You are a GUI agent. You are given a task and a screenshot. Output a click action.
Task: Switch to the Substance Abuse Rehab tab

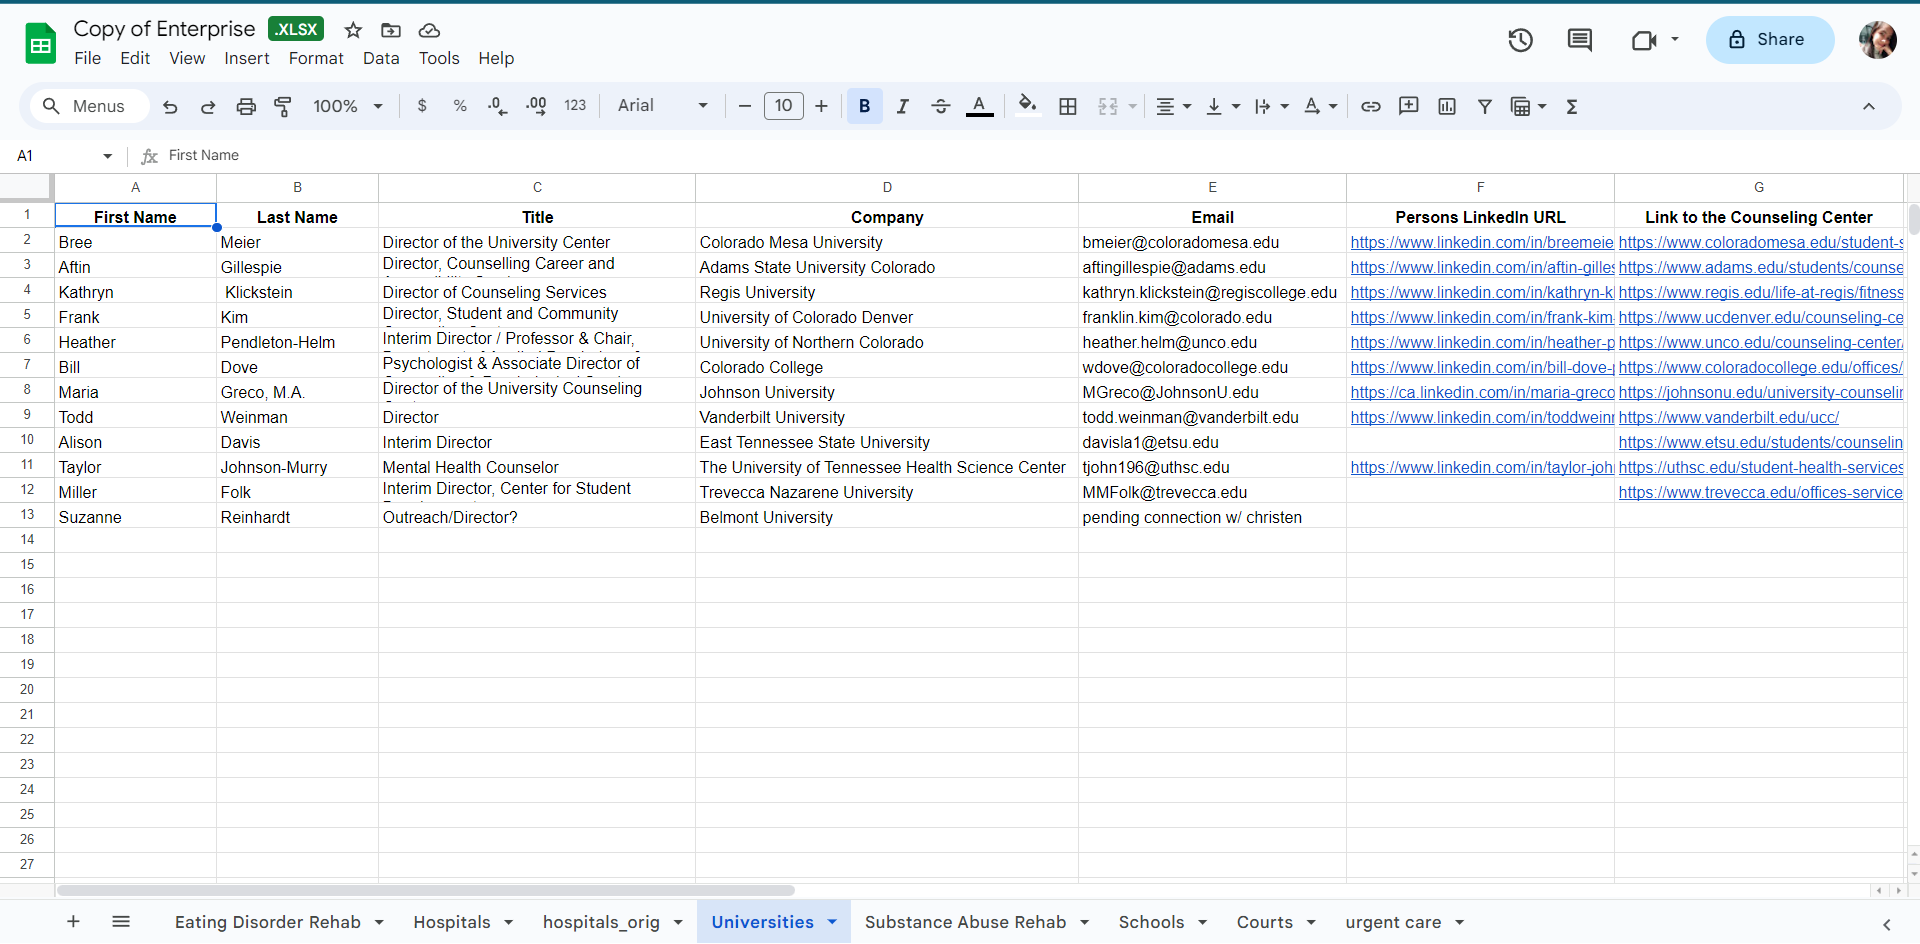tap(965, 922)
